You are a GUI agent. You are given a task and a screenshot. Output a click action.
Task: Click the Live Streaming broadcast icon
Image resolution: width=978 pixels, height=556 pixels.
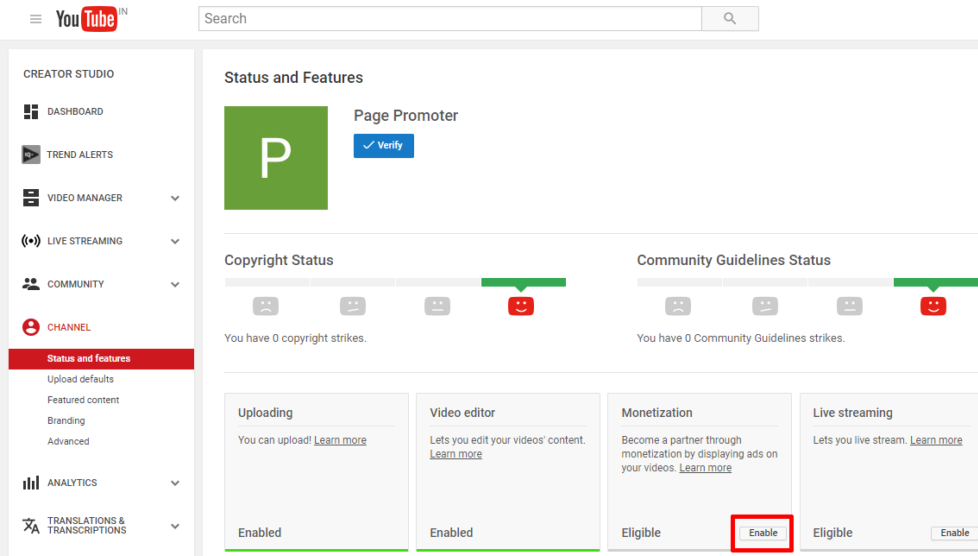coord(31,241)
